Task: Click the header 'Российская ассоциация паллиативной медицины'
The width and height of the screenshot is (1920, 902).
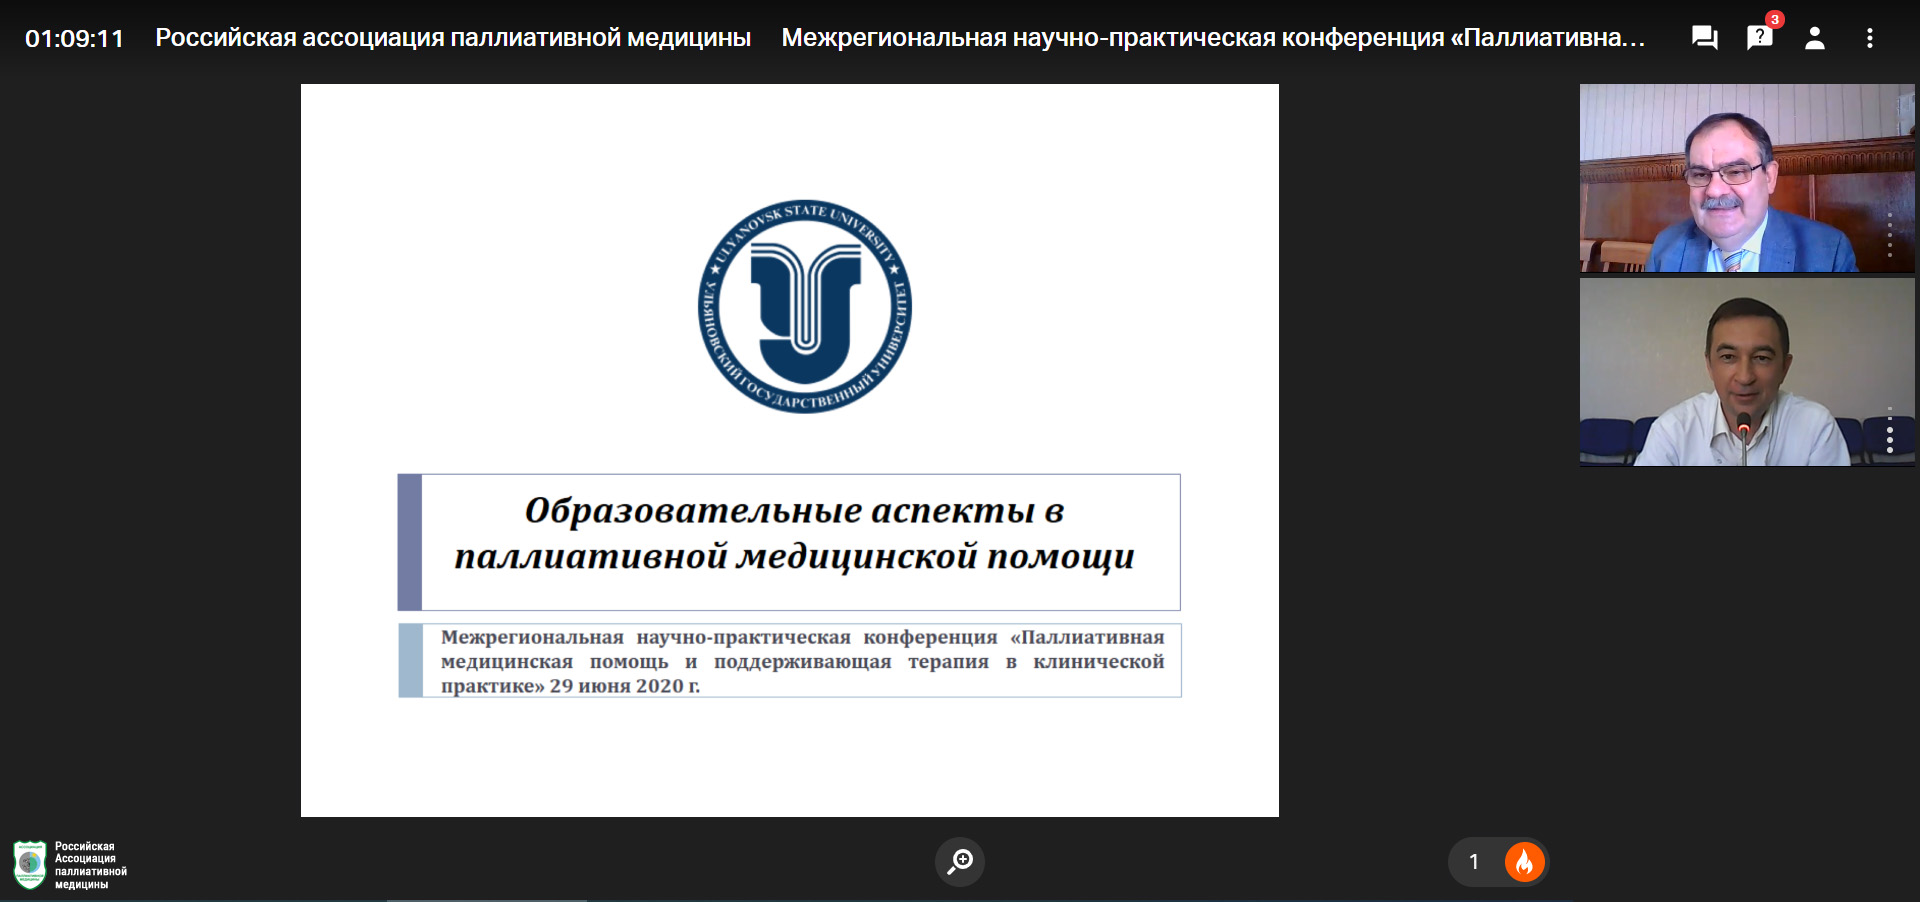Action: click(x=453, y=38)
